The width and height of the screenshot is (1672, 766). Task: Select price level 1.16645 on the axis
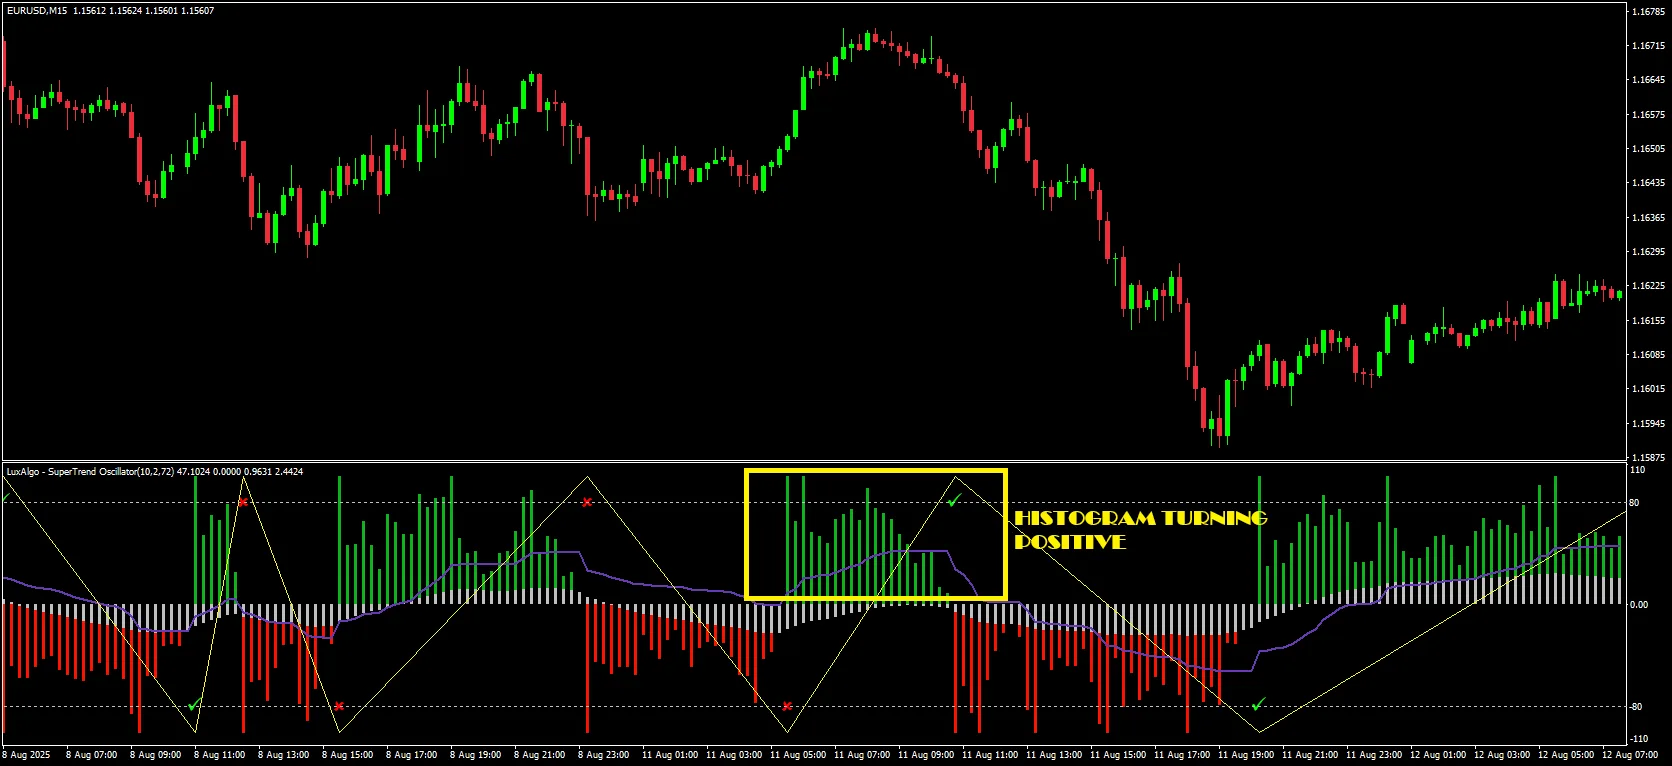1648,80
